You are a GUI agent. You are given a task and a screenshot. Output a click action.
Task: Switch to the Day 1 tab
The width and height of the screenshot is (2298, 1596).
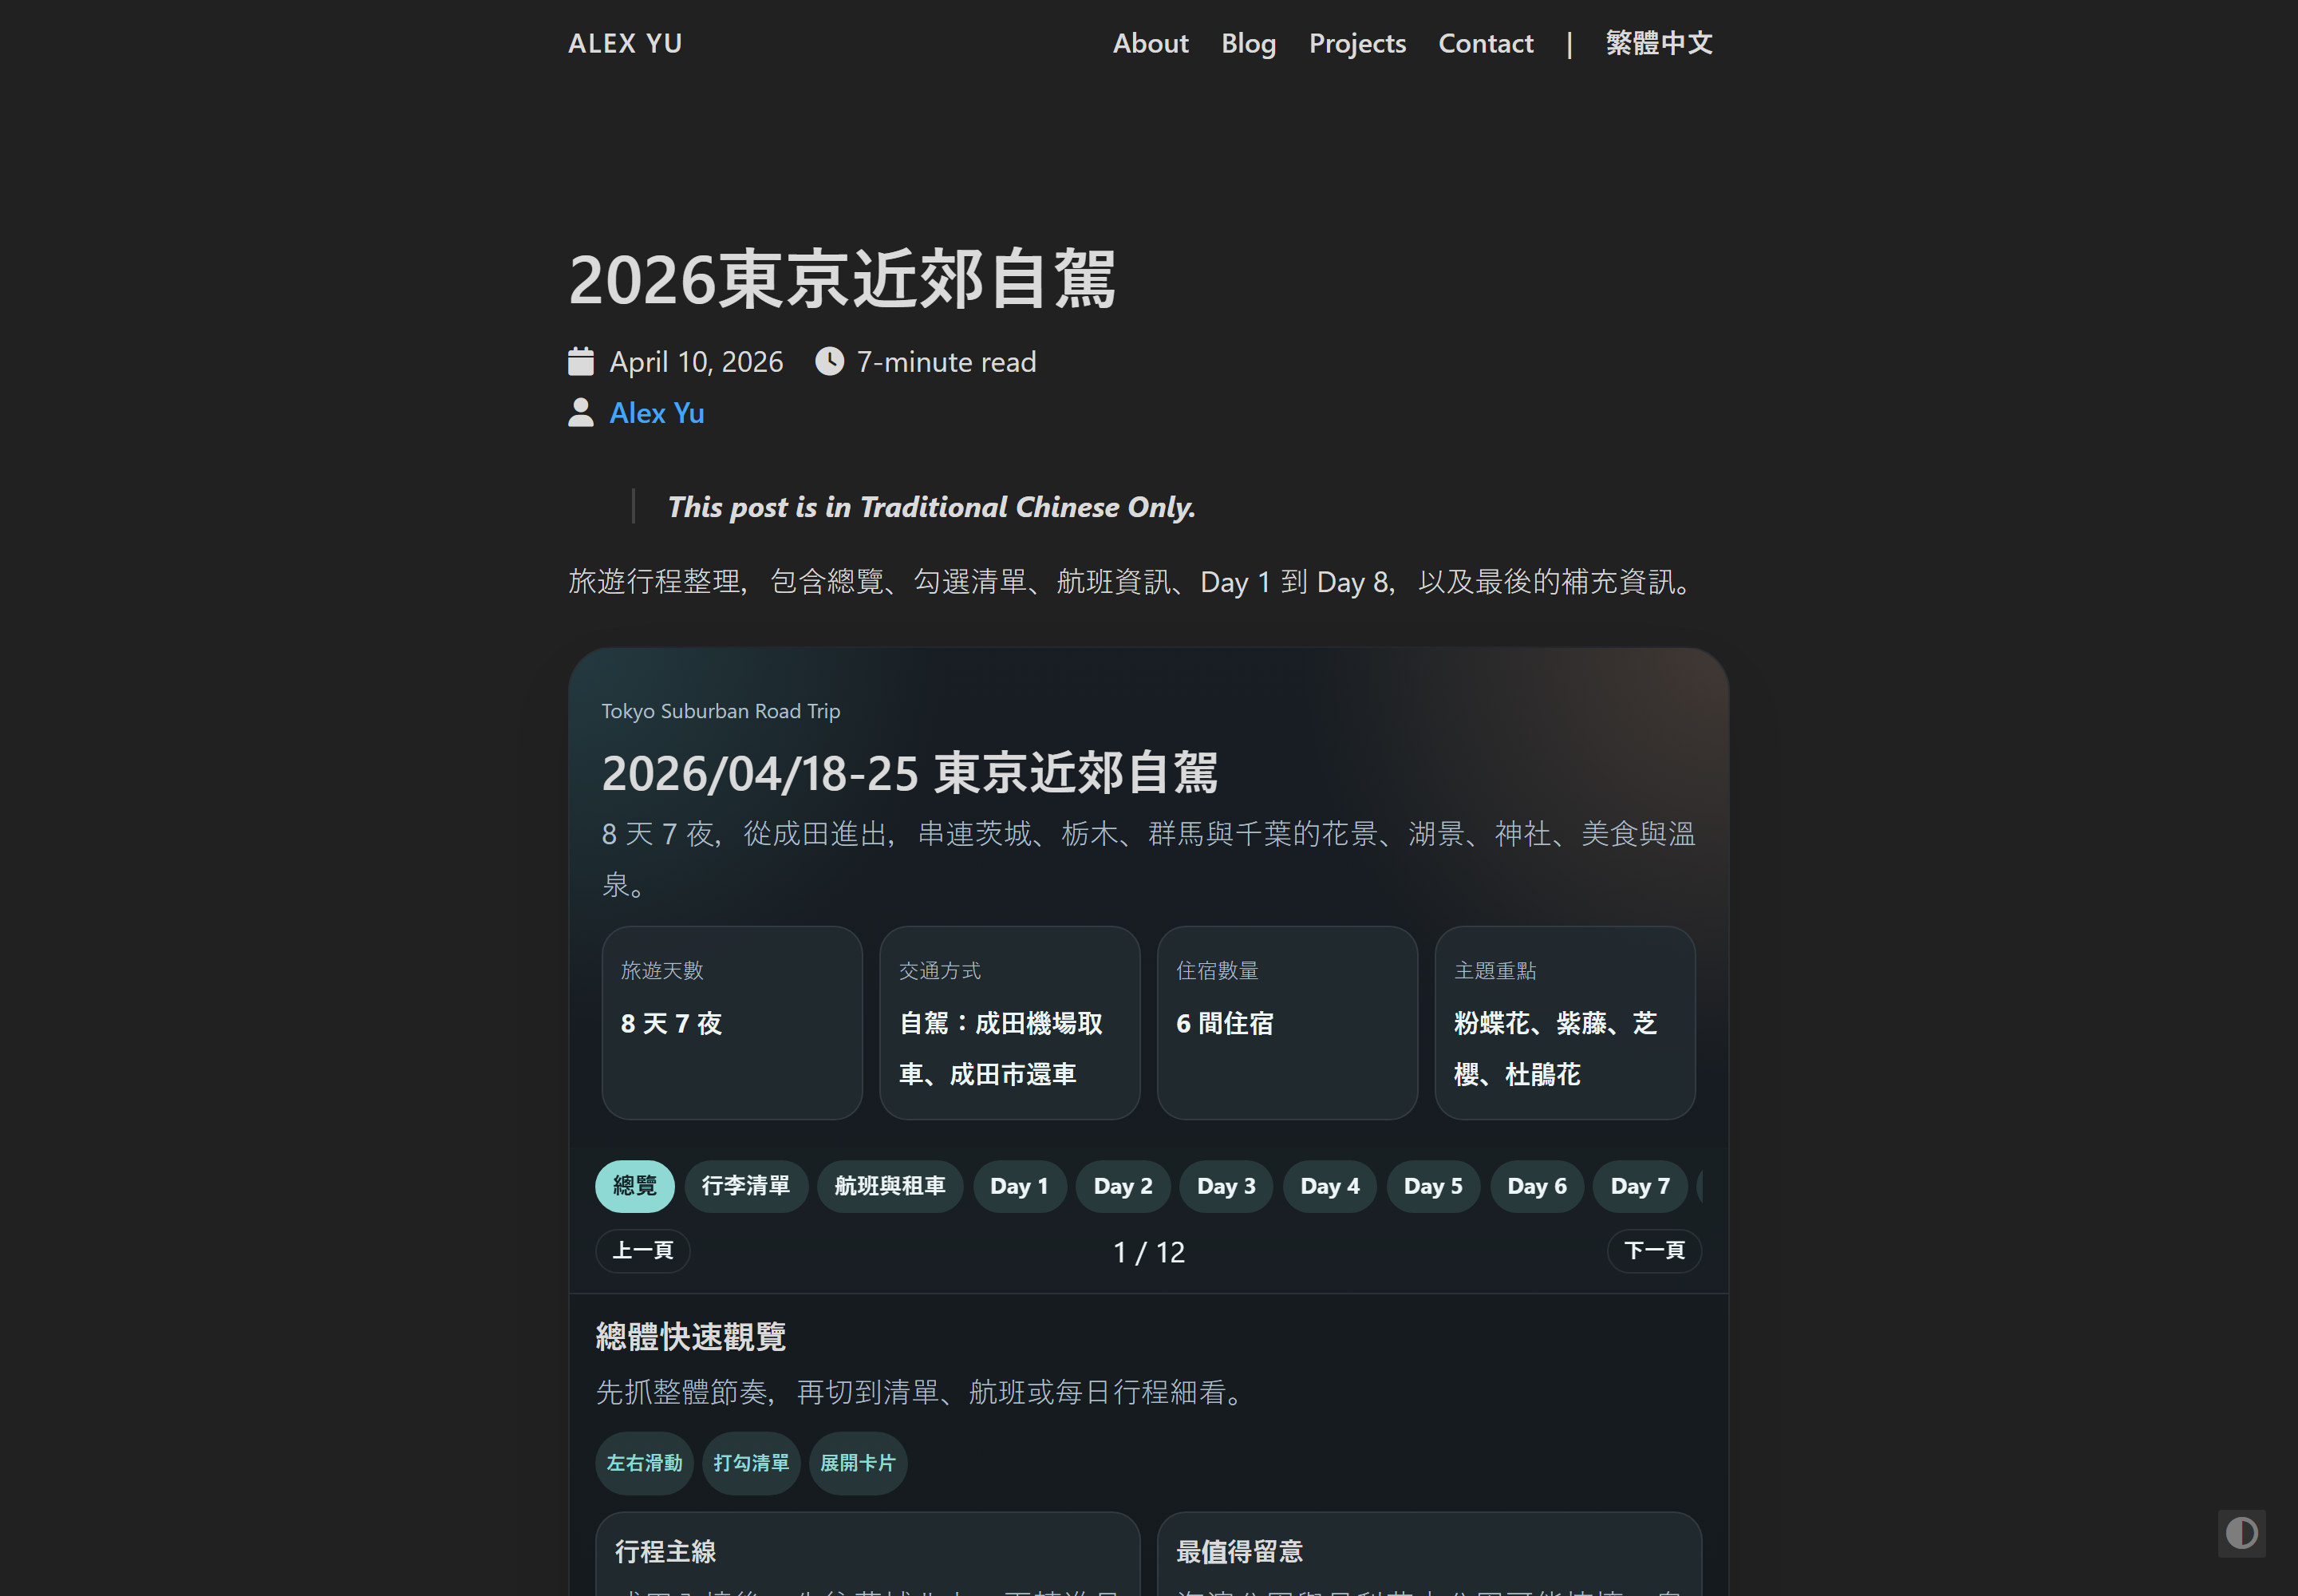(x=1019, y=1186)
